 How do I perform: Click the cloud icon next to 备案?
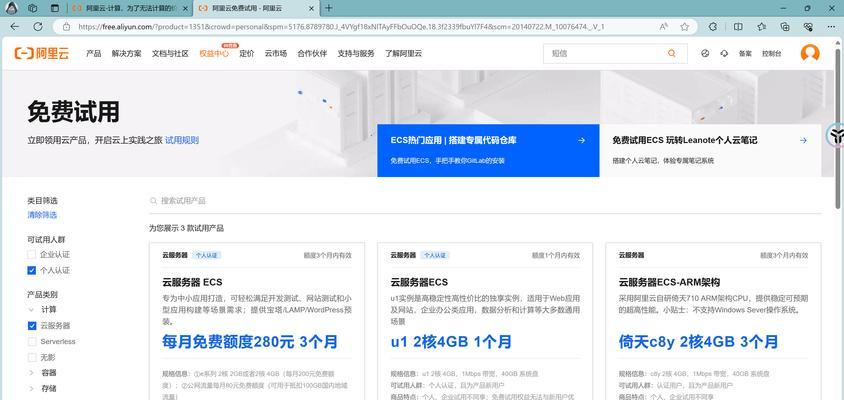(x=724, y=53)
